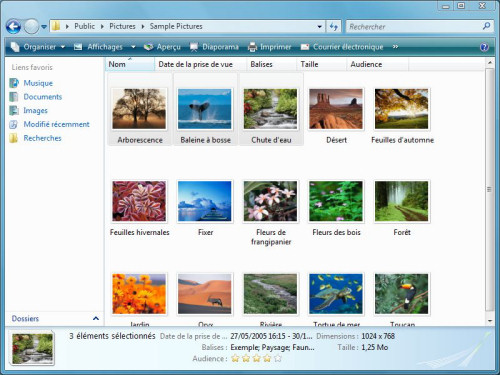Open the Organiser menu
Viewport: 500px width, 375px height.
click(x=38, y=47)
